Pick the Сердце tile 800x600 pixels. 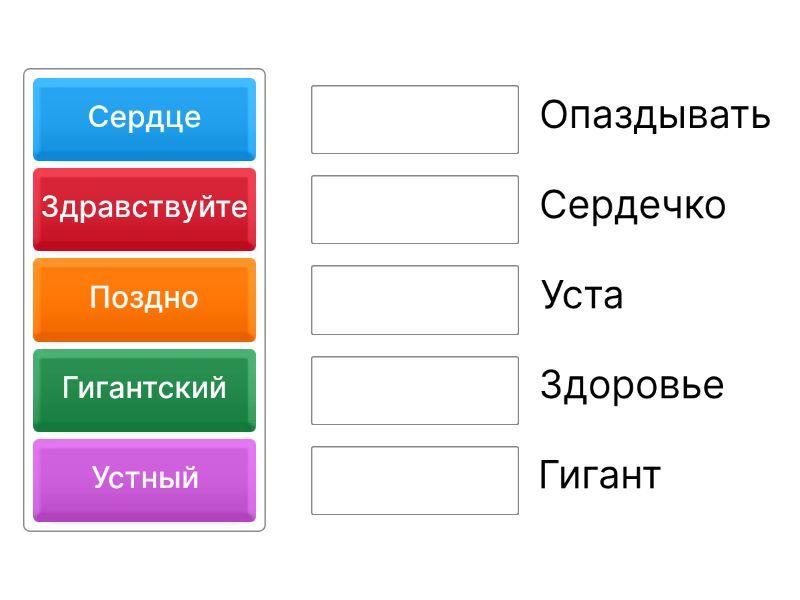tap(144, 118)
